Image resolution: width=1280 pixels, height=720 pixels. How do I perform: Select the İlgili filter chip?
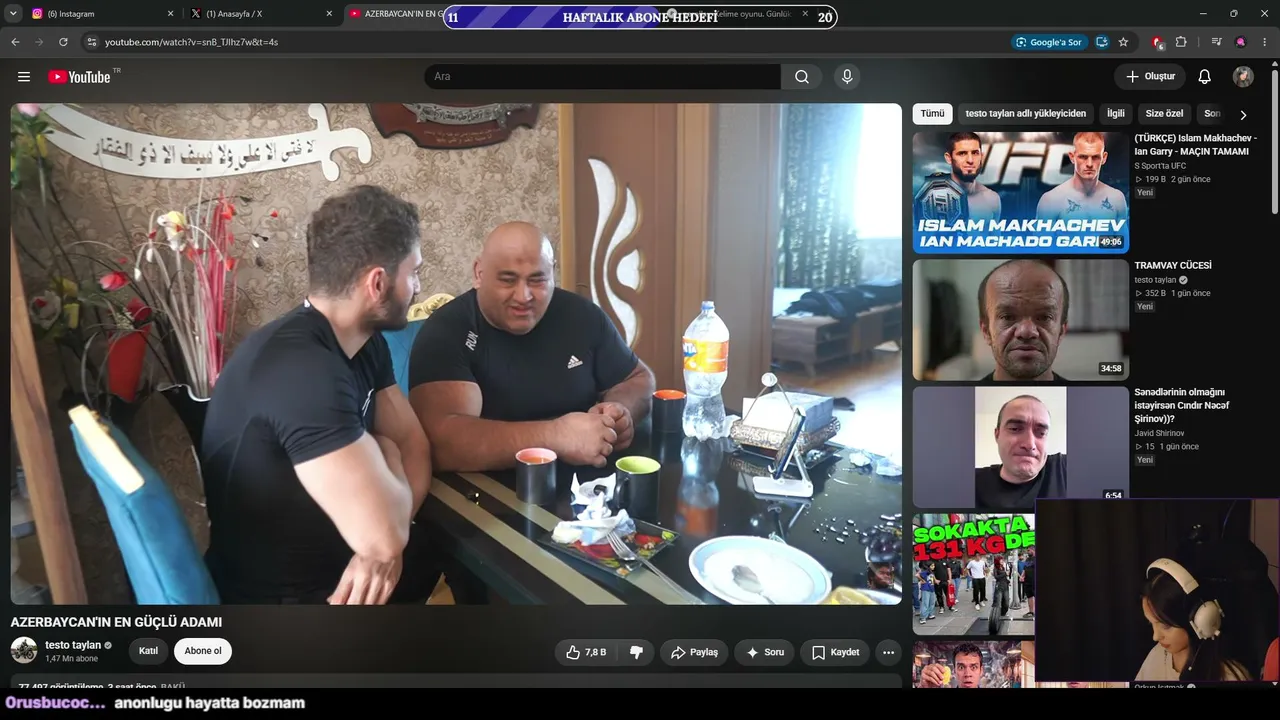pos(1115,114)
